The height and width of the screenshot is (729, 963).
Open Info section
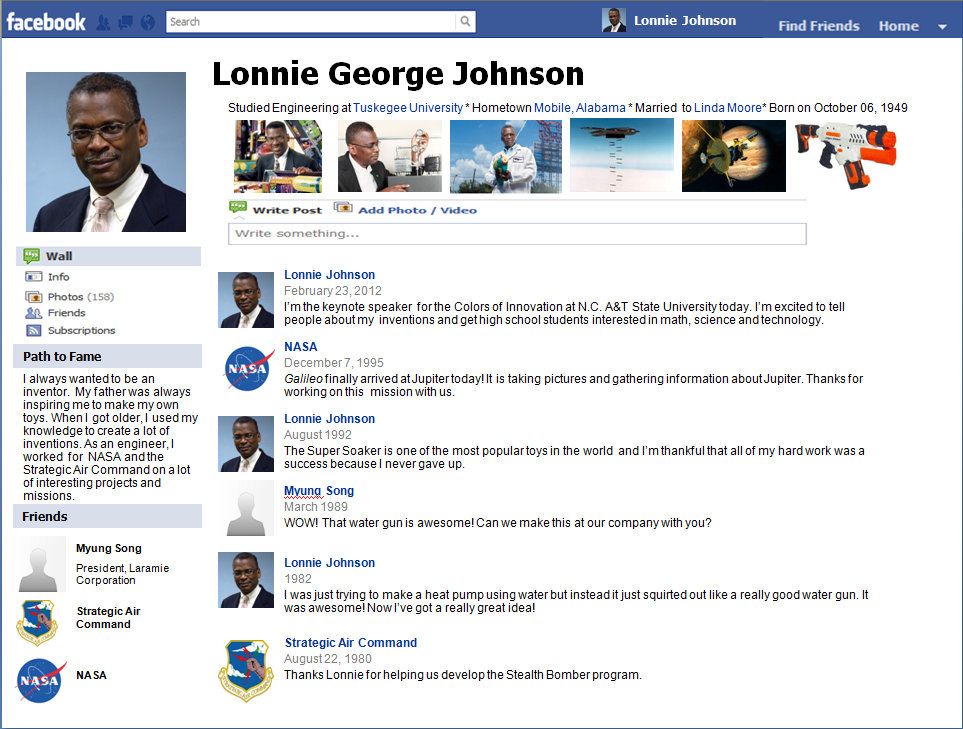coord(58,277)
